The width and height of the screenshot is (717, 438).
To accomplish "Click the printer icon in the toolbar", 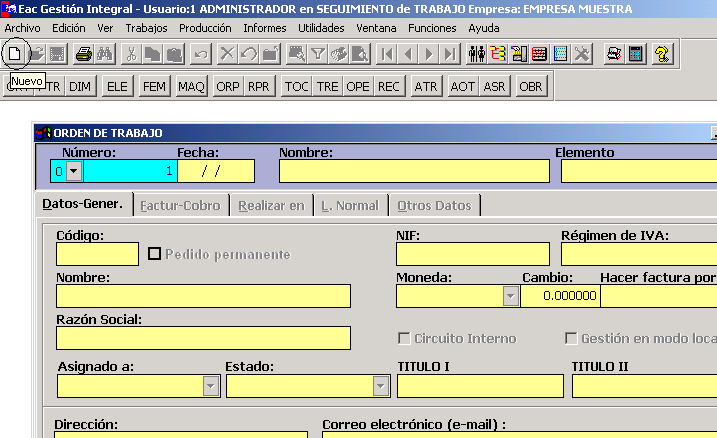I will tap(84, 54).
